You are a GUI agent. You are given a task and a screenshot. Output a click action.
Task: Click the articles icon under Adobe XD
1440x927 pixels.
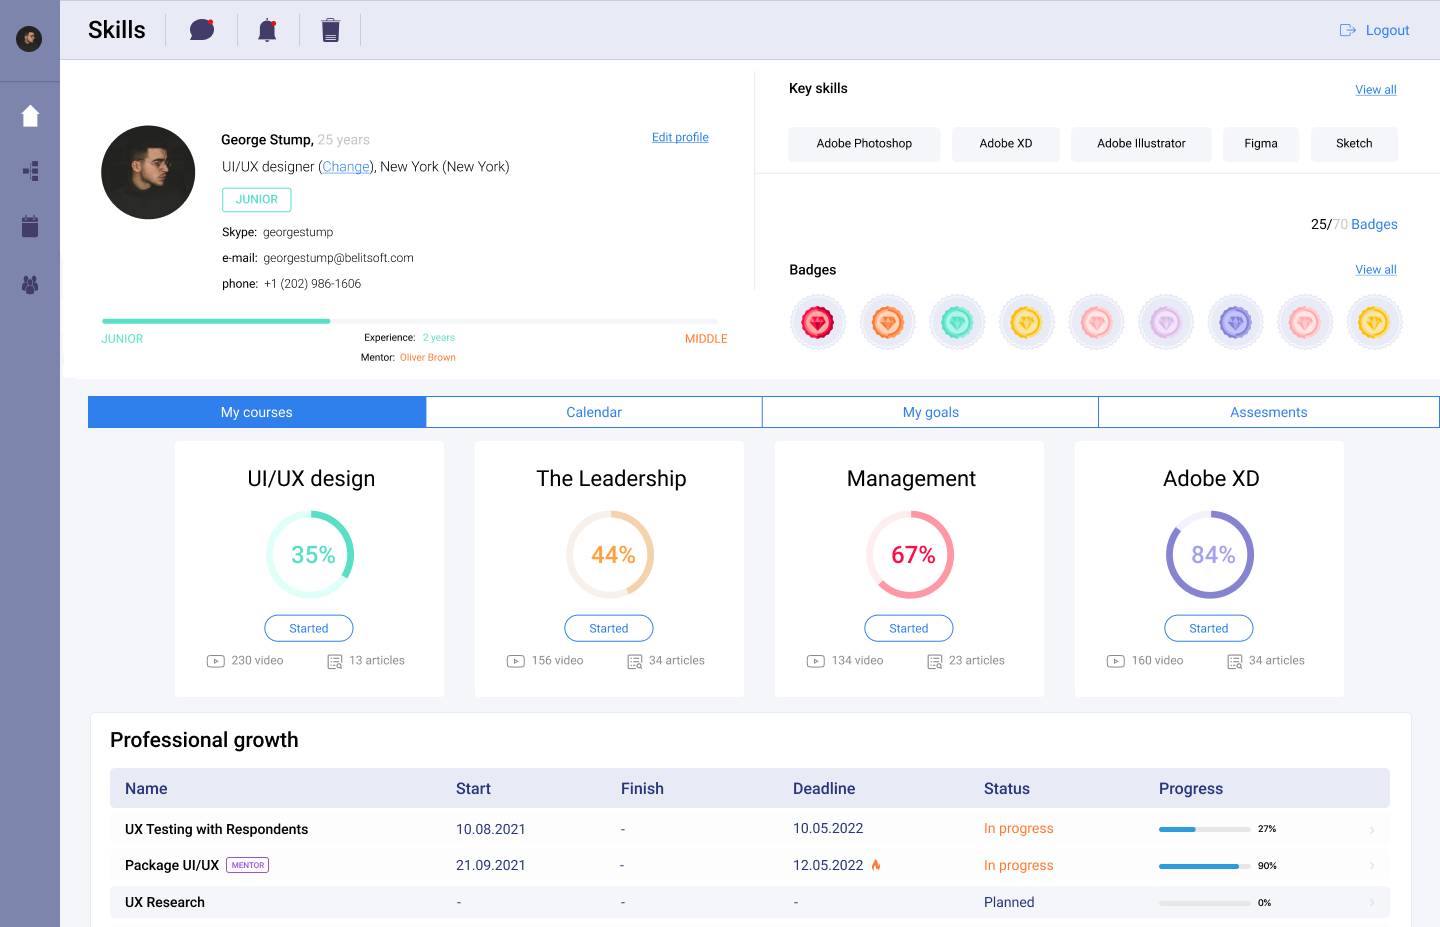tap(1235, 661)
